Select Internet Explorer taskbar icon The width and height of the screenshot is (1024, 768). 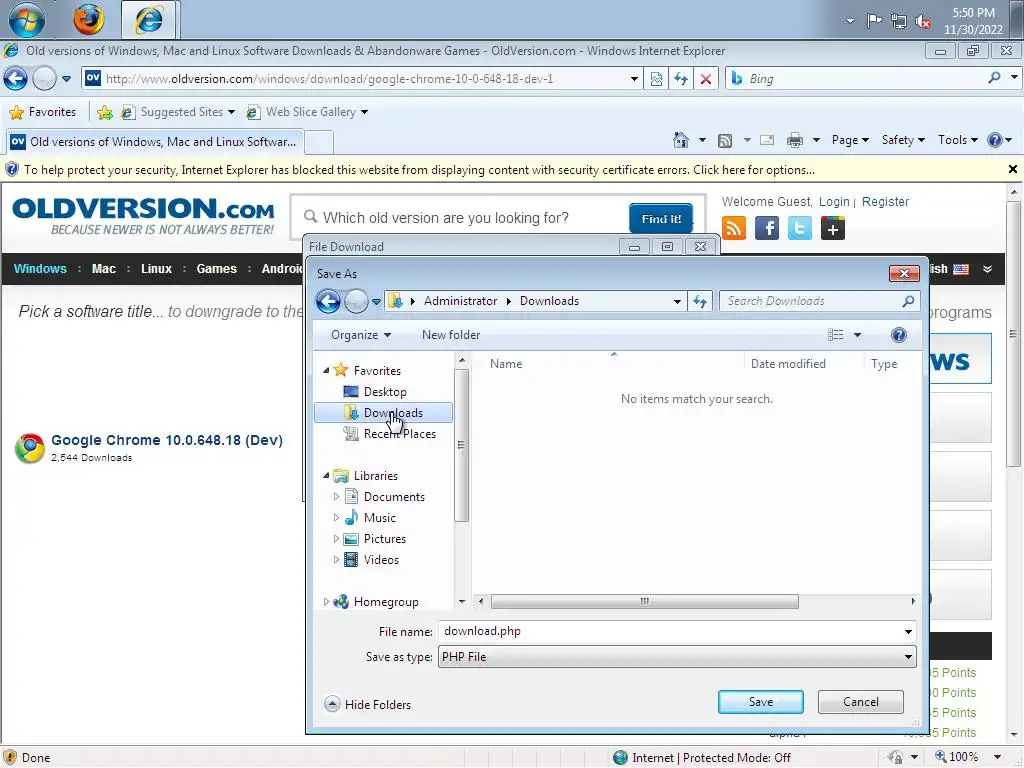coord(149,20)
